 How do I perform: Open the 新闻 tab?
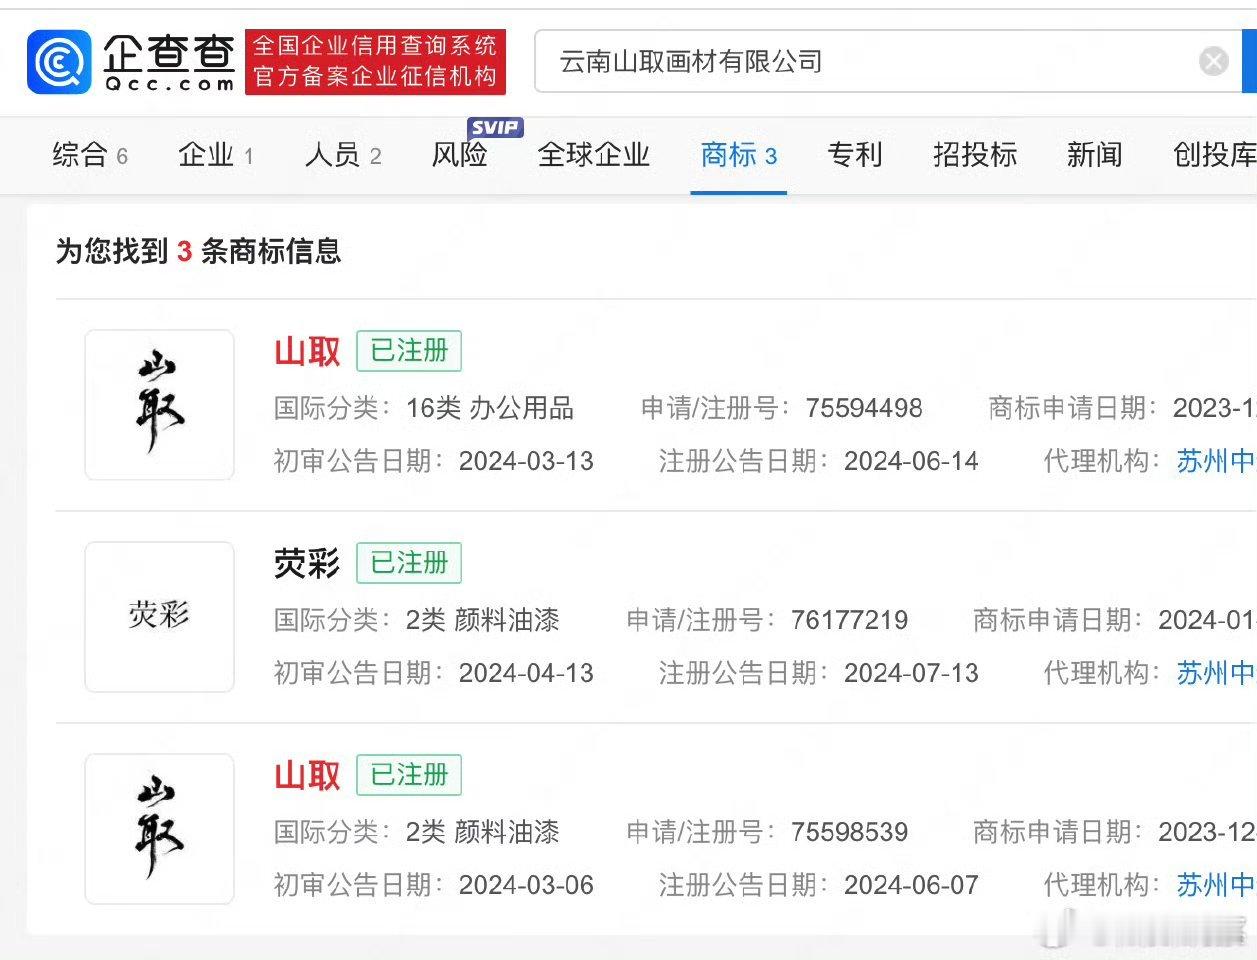(1095, 155)
